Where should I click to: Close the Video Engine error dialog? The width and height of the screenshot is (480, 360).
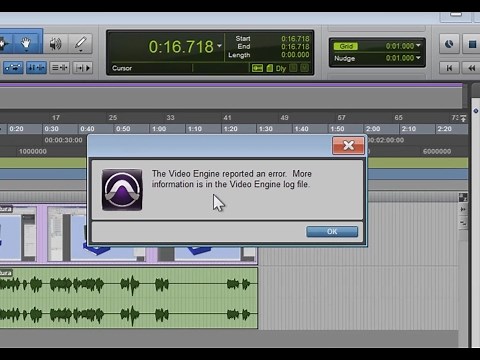[x=348, y=145]
